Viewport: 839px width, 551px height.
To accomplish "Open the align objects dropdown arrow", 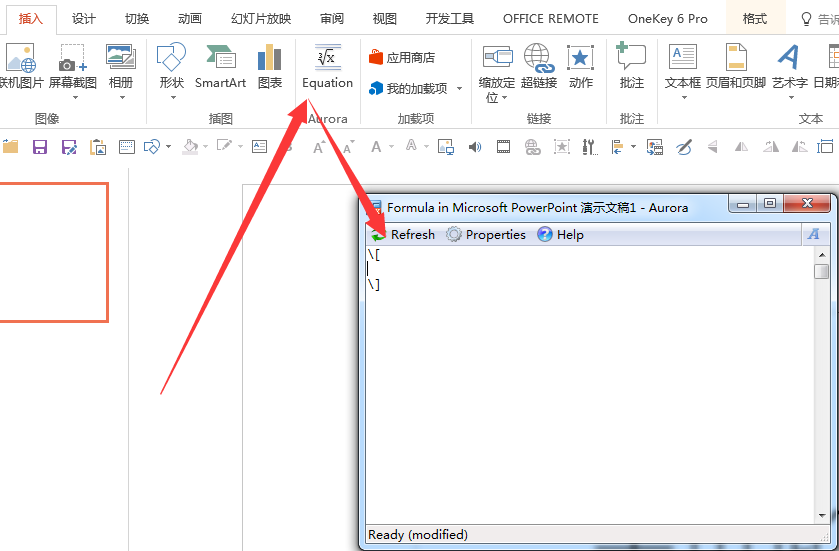I will [634, 147].
